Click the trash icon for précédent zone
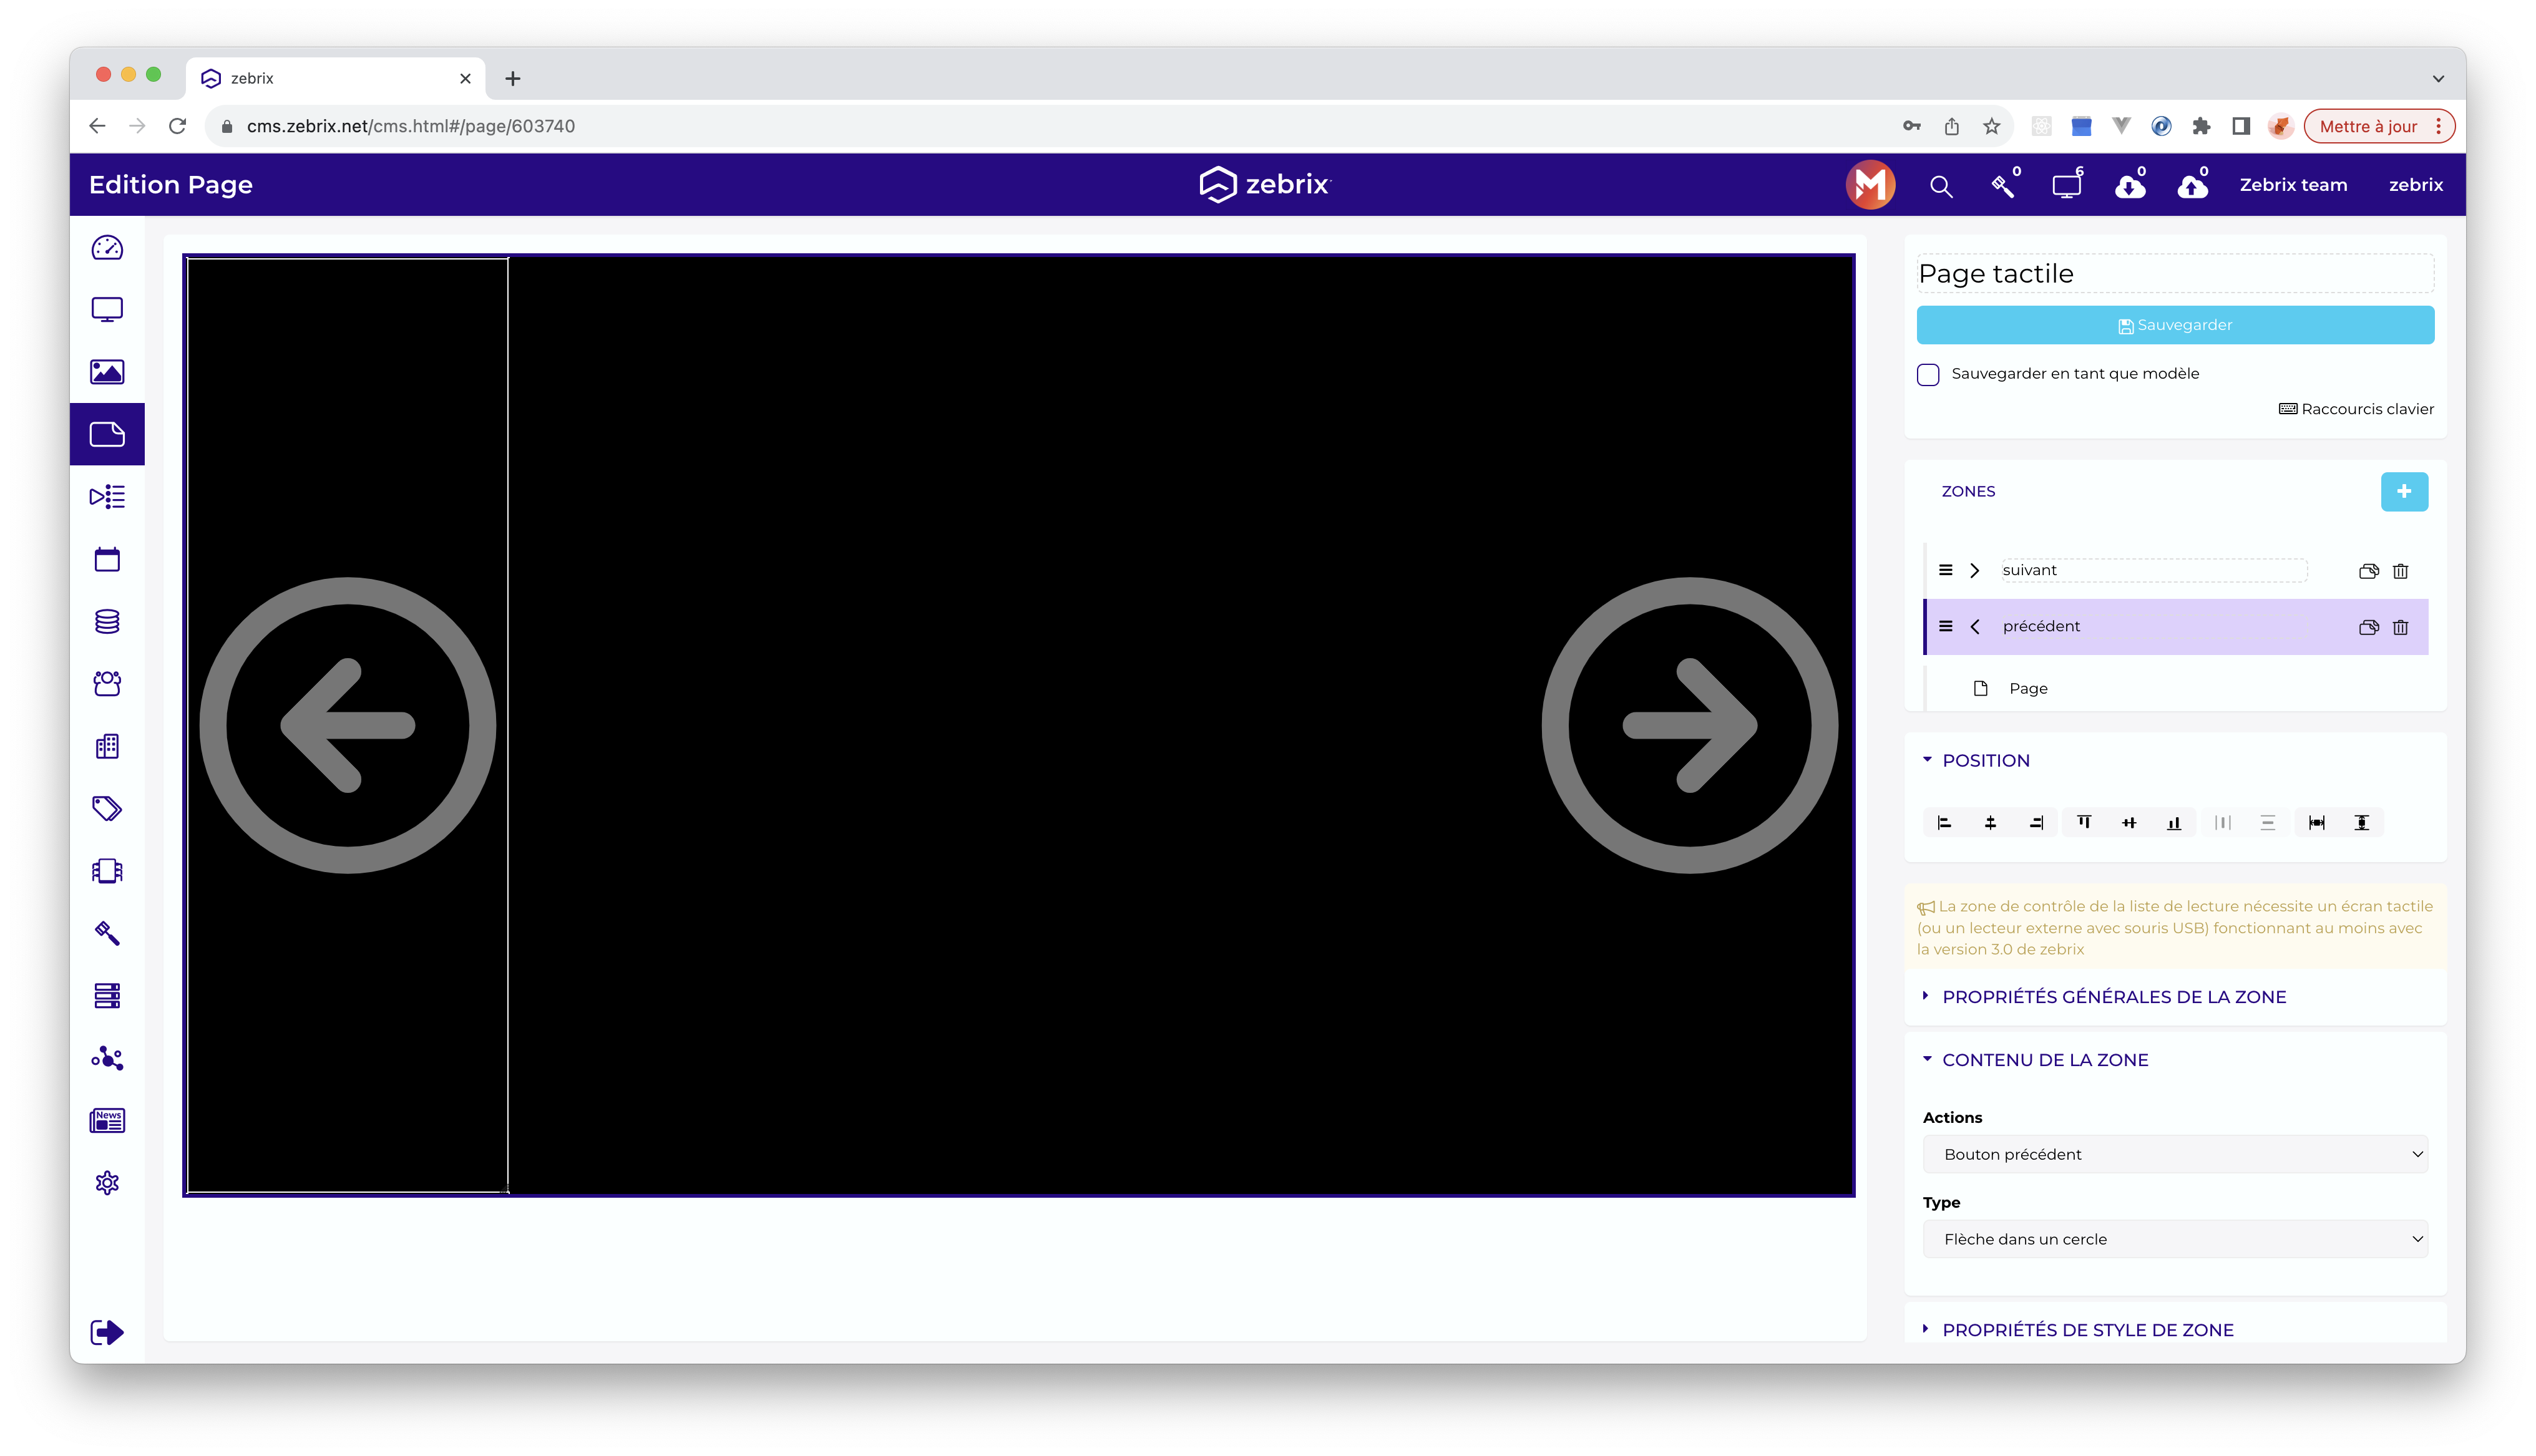 pos(2400,627)
